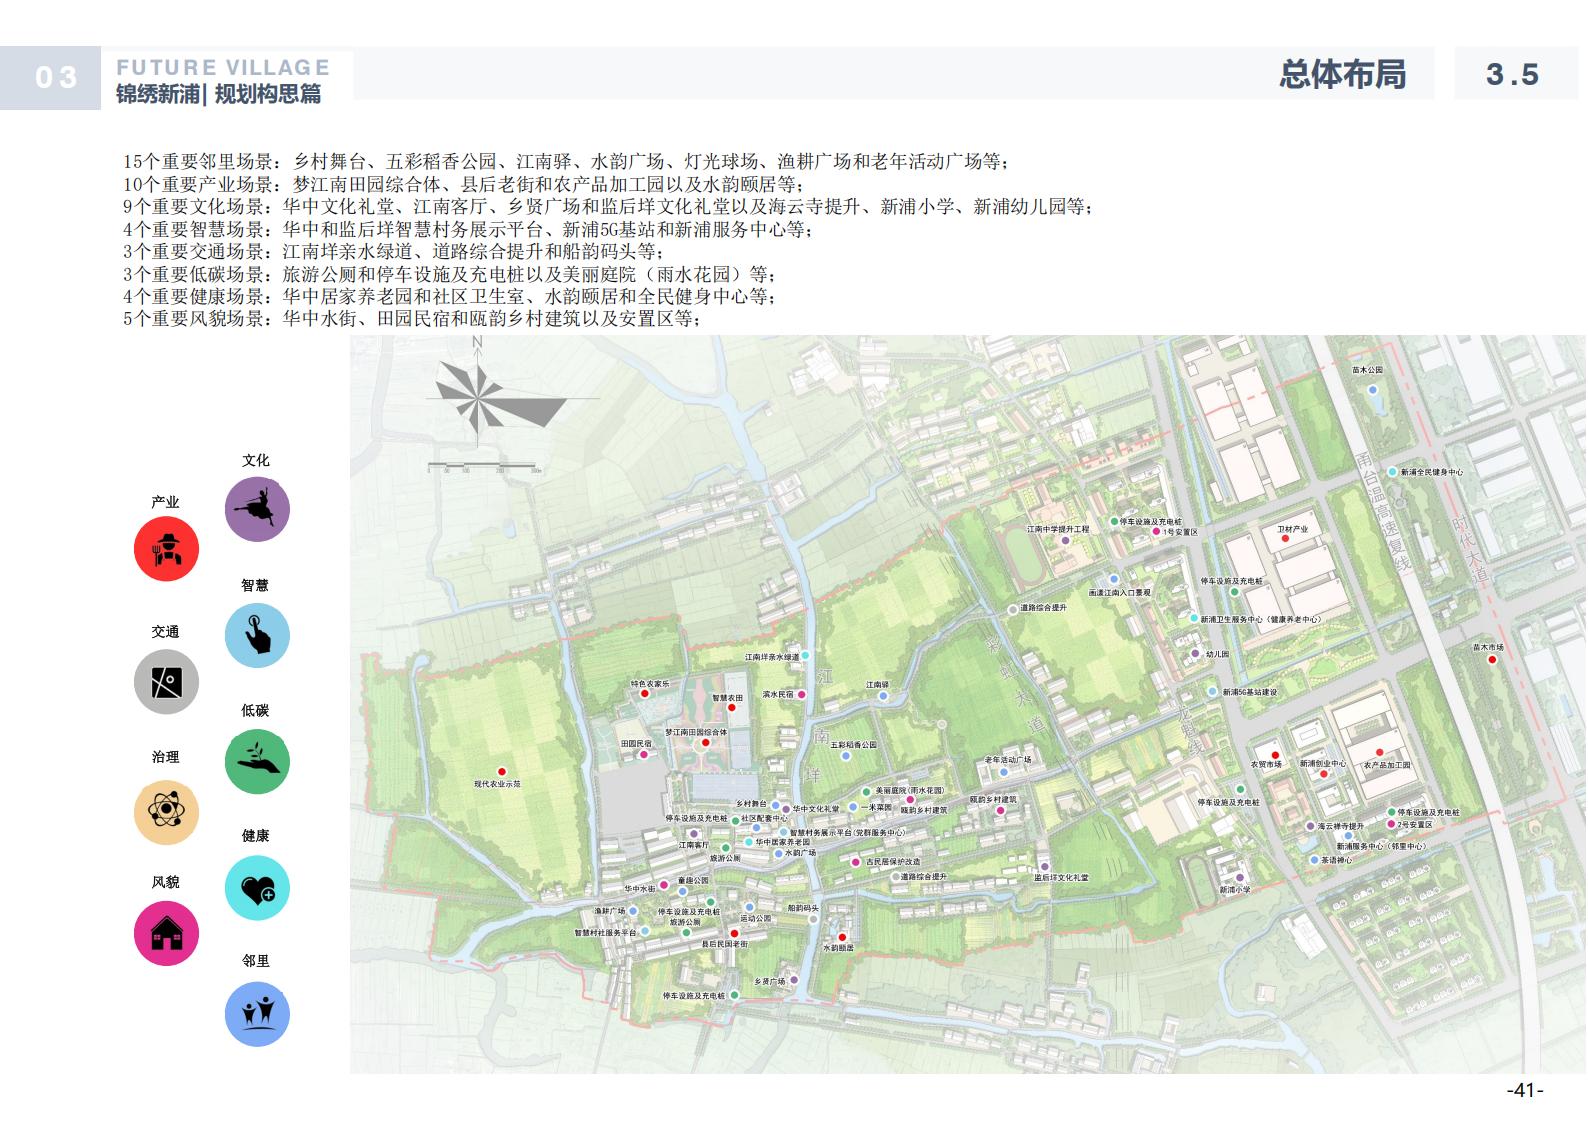Click the purple marker for 新浦小学
The width and height of the screenshot is (1588, 1123).
(x=1240, y=878)
